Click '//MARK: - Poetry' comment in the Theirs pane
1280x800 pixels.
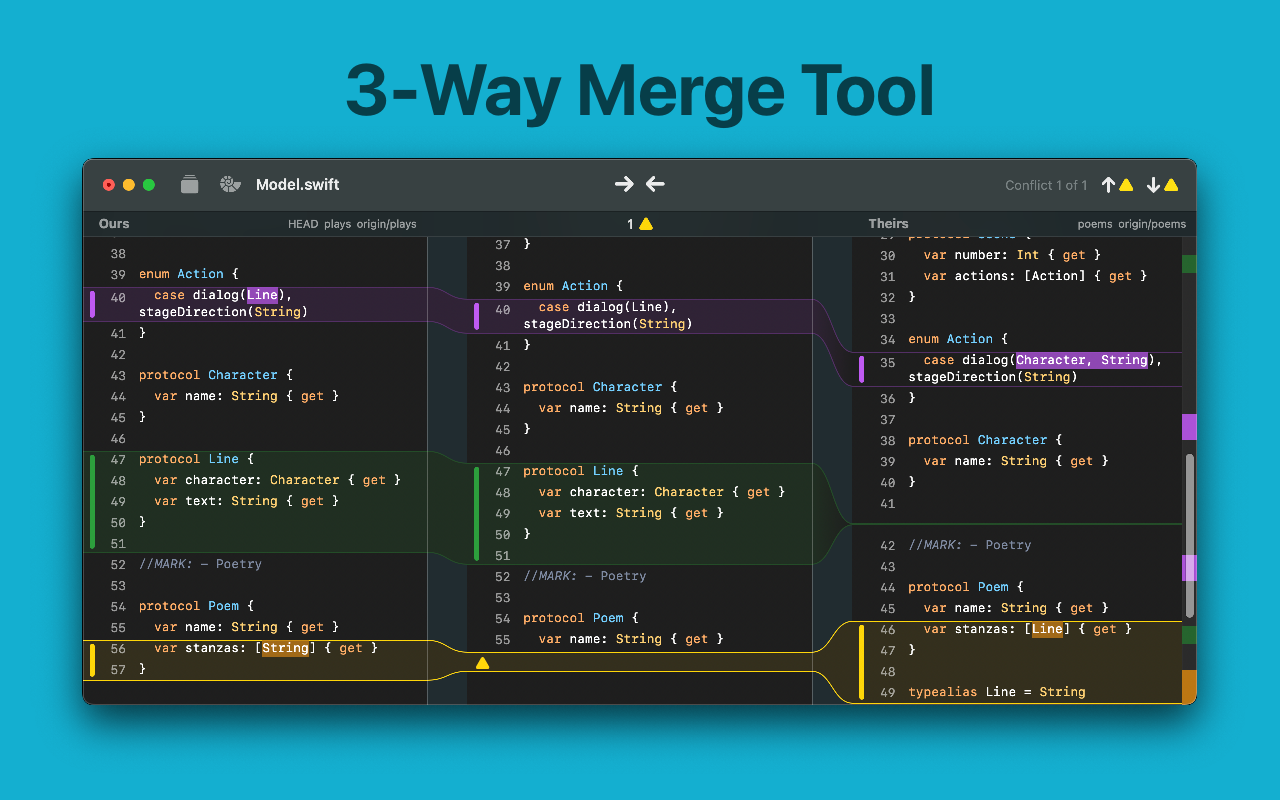[970, 545]
